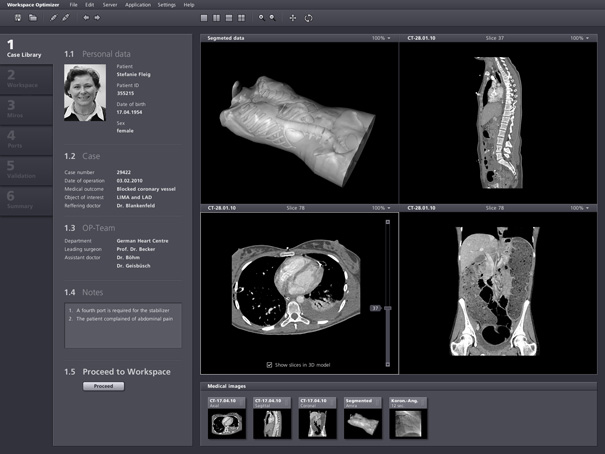Viewport: 605px width, 454px height.
Task: Open zoom dropdown of Segmented data view
Action: pyautogui.click(x=383, y=38)
